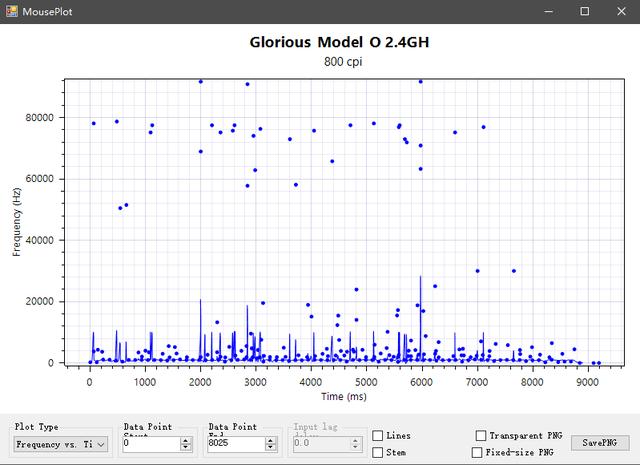Decrease Data Point Start with down arrow
640x465 pixels.
186,448
